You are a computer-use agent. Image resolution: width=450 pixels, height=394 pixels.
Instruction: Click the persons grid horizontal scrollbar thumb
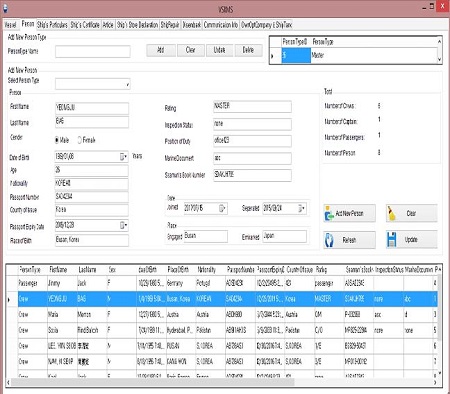(x=153, y=382)
